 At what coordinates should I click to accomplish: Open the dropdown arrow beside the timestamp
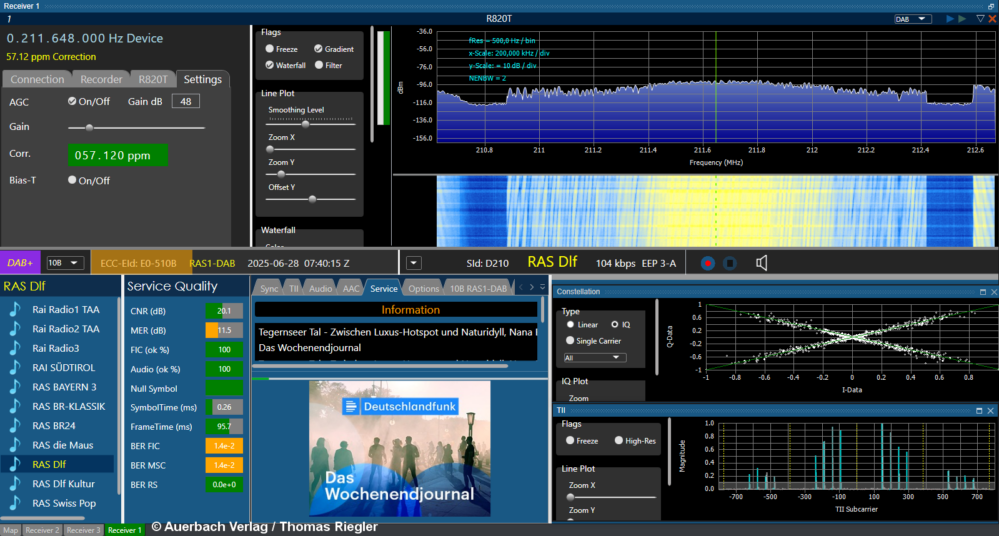(413, 263)
